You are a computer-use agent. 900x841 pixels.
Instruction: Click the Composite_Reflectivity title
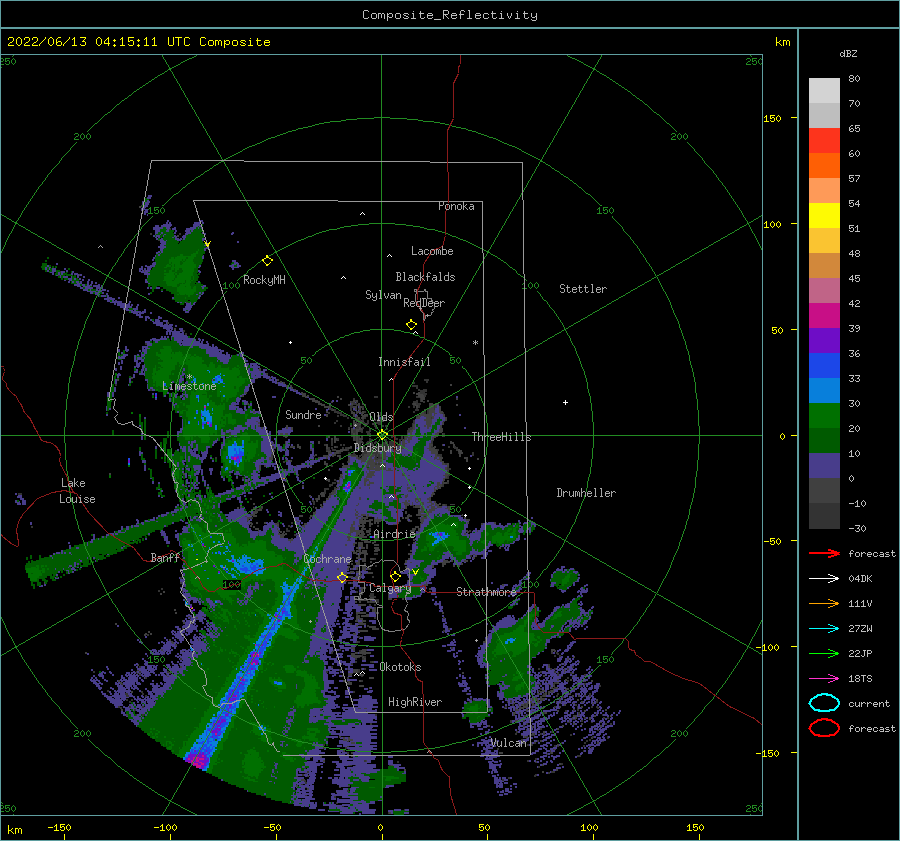tap(449, 15)
